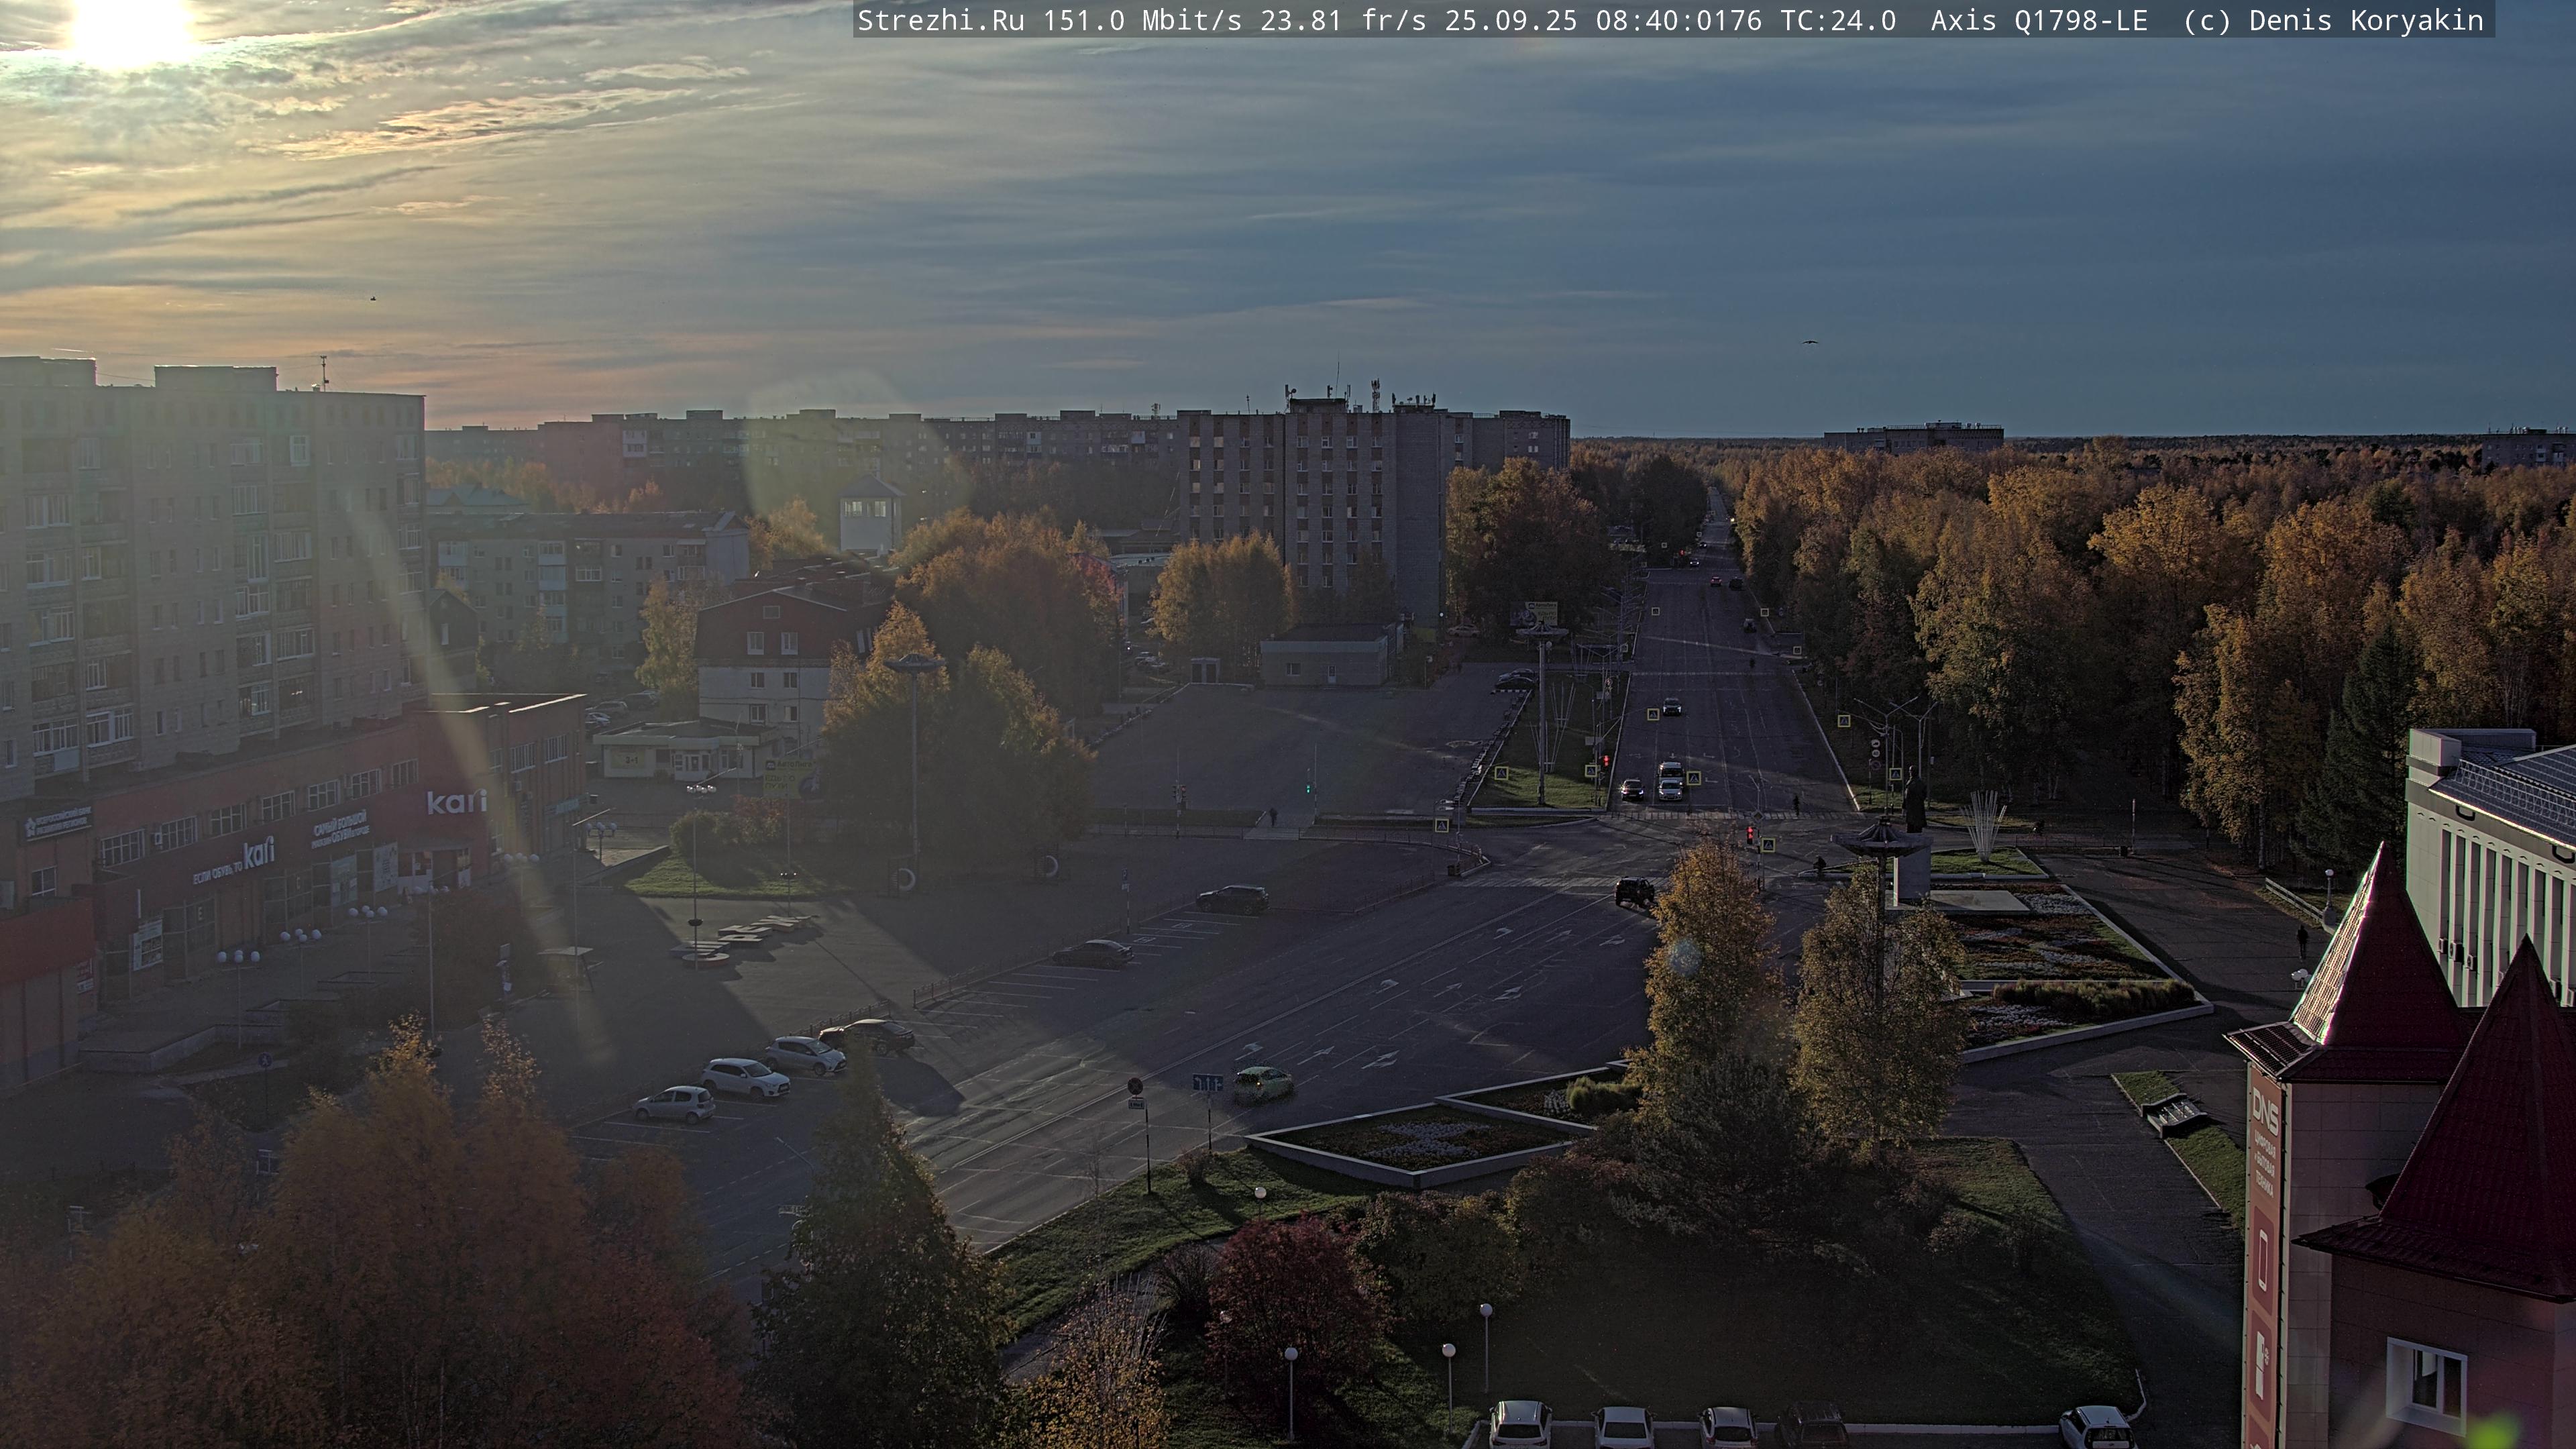Click the 23.81 fr/s frame rate text
Screen dimensions: 2576x1449
click(1342, 21)
